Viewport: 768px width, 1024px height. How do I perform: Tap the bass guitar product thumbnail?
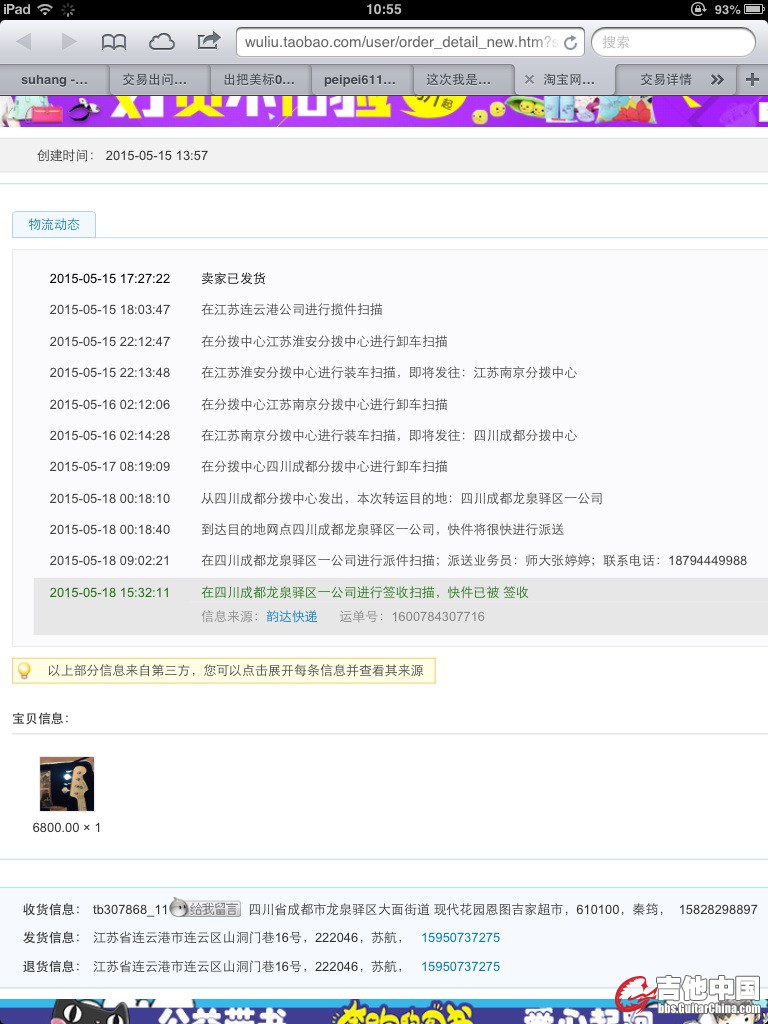pos(67,783)
